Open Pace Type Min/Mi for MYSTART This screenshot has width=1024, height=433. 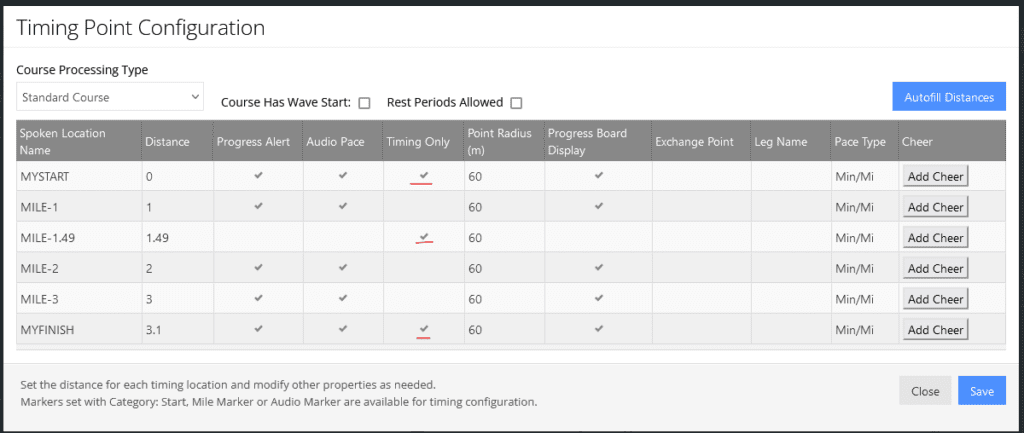tap(854, 176)
